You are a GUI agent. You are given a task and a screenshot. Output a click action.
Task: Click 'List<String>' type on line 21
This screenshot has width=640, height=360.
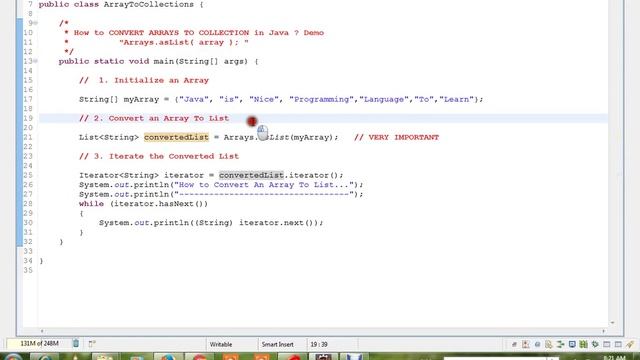point(109,137)
